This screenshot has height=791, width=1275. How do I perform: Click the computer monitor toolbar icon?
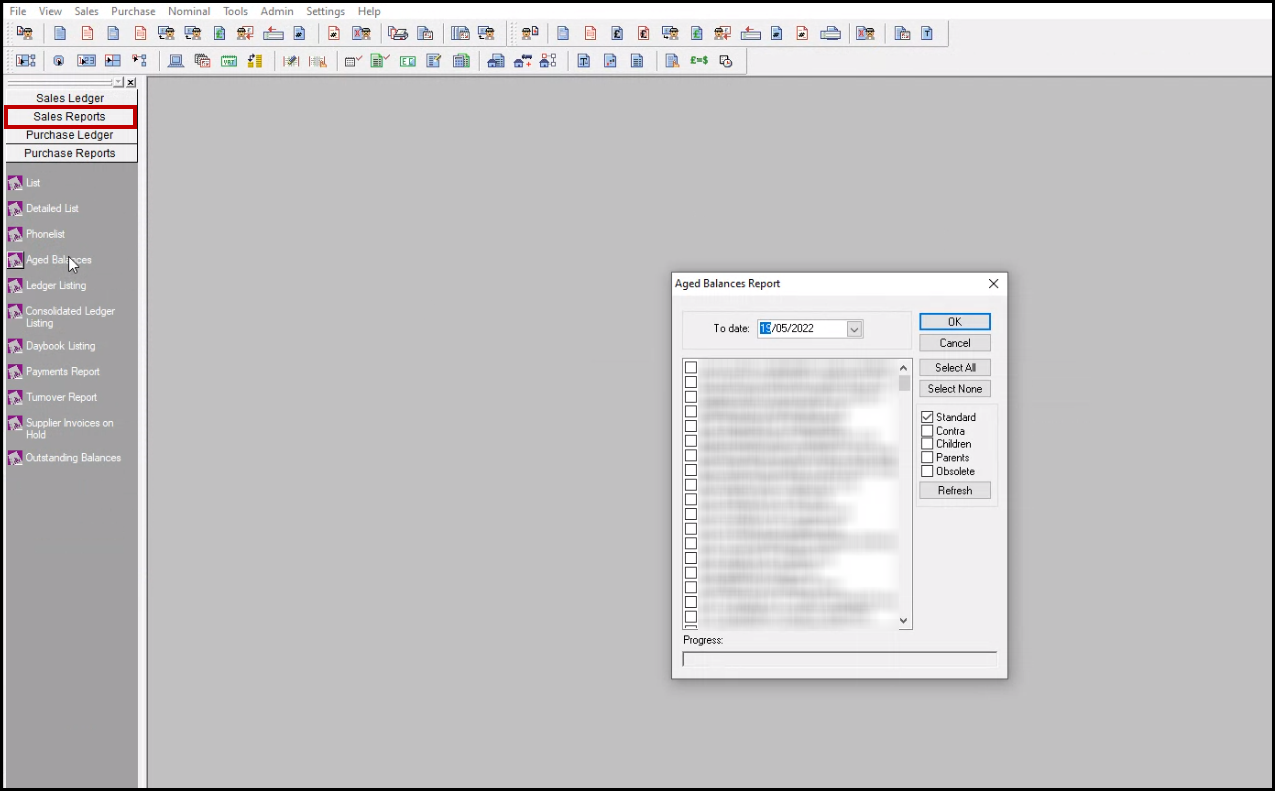175,61
